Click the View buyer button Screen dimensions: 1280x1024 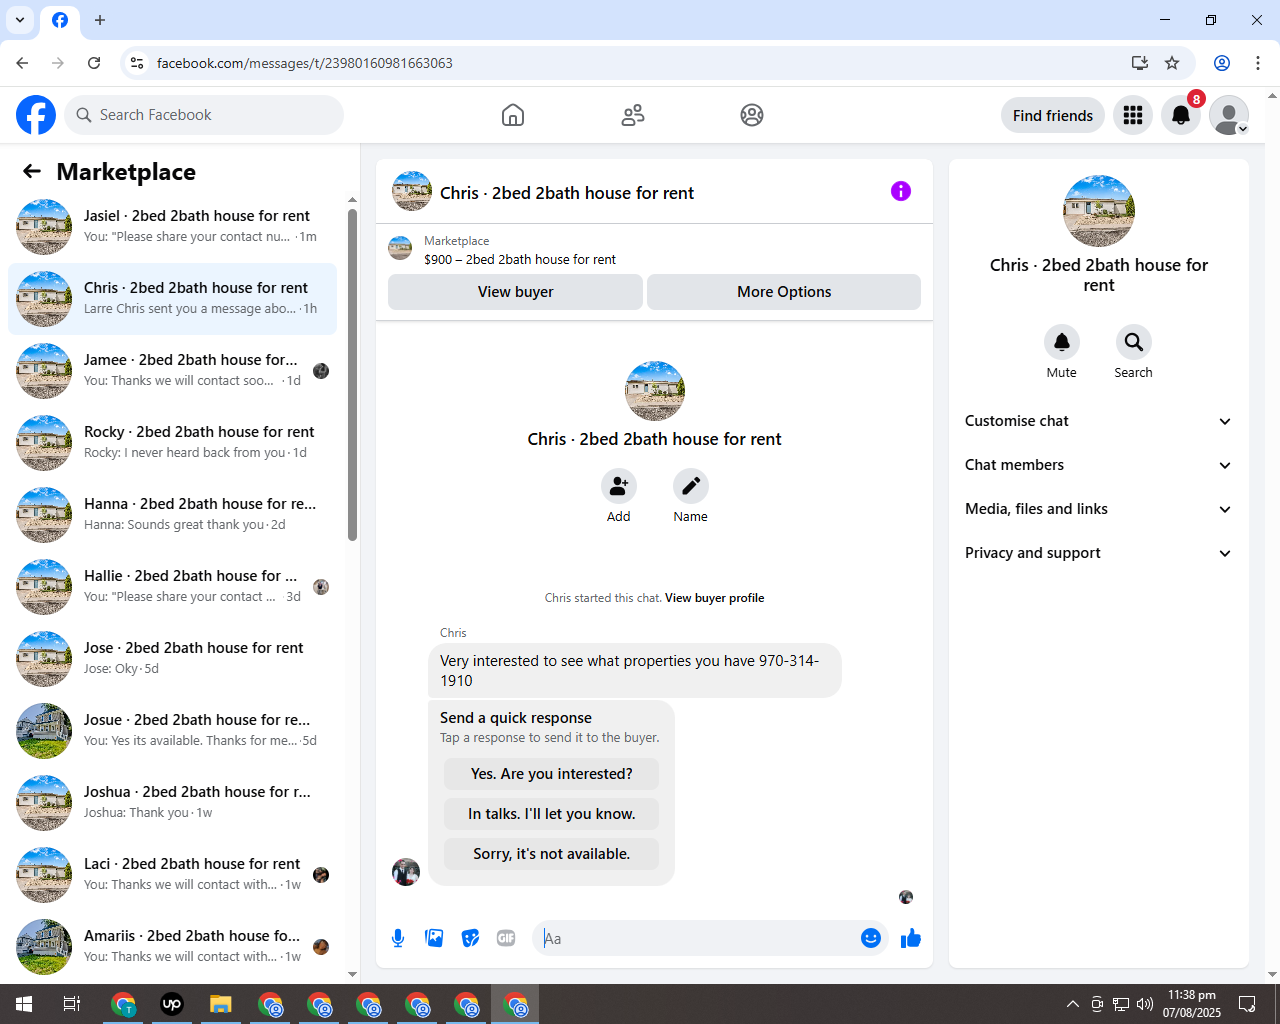point(515,292)
